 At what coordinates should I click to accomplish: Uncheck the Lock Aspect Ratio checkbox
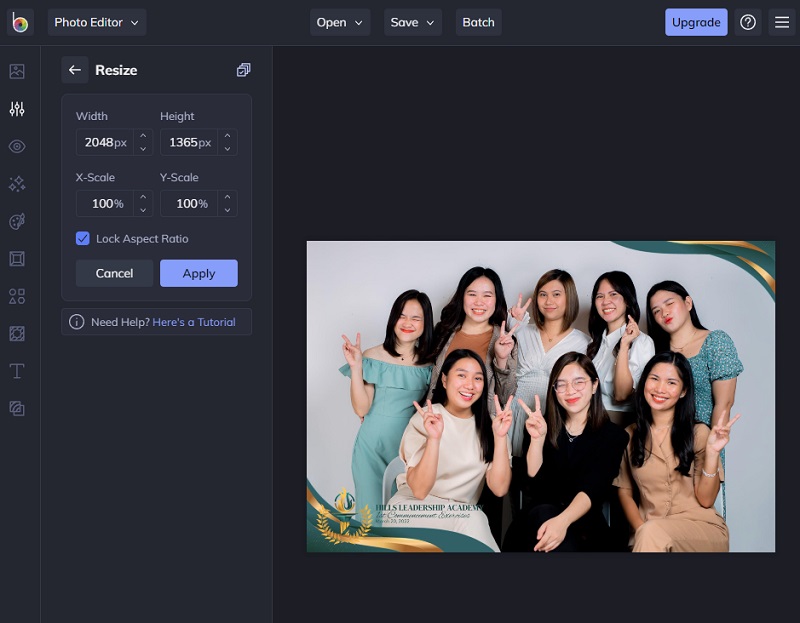pos(82,238)
